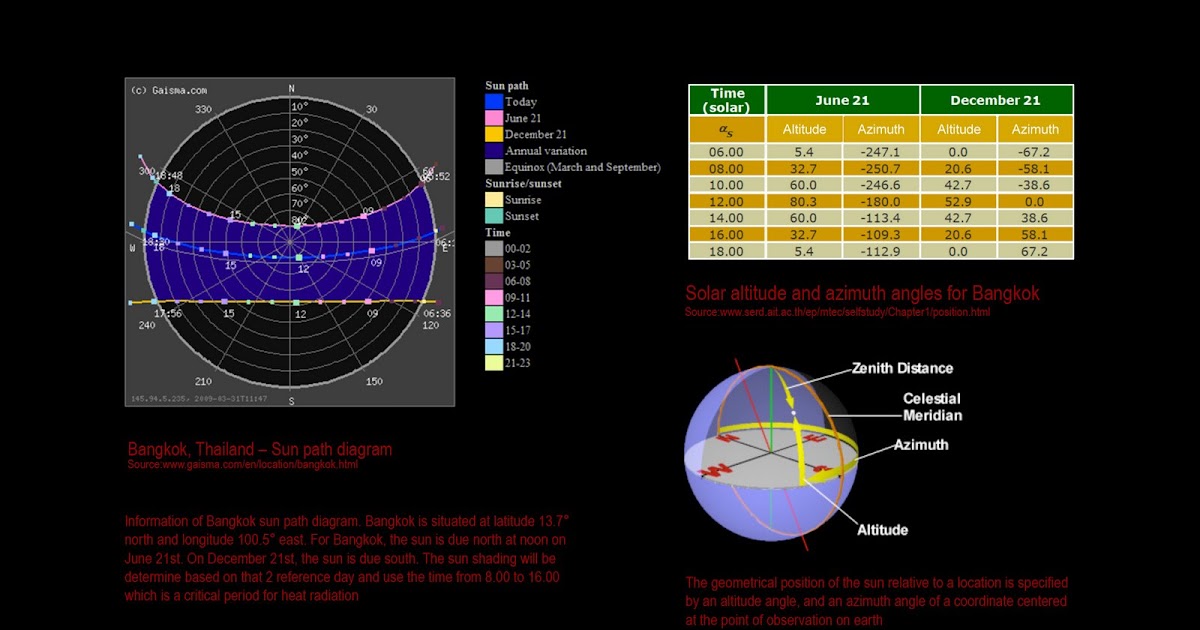1200x630 pixels.
Task: Toggle the 09-11 time band entry
Action: click(494, 297)
